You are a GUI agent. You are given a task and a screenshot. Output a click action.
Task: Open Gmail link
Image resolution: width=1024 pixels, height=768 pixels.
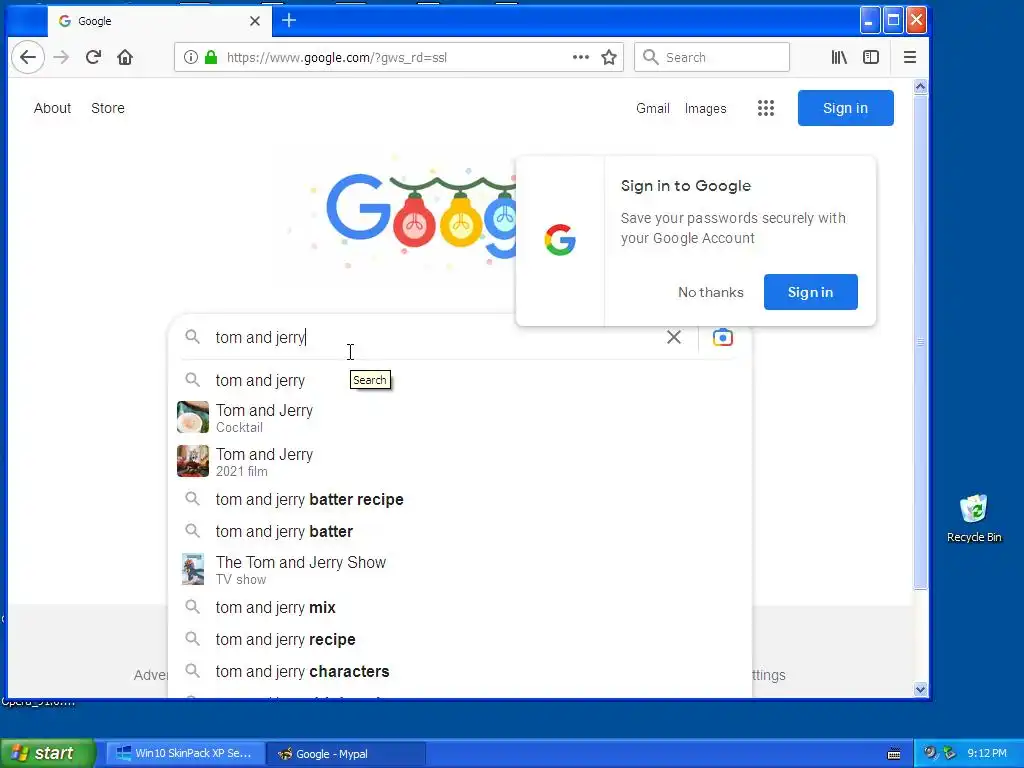652,108
